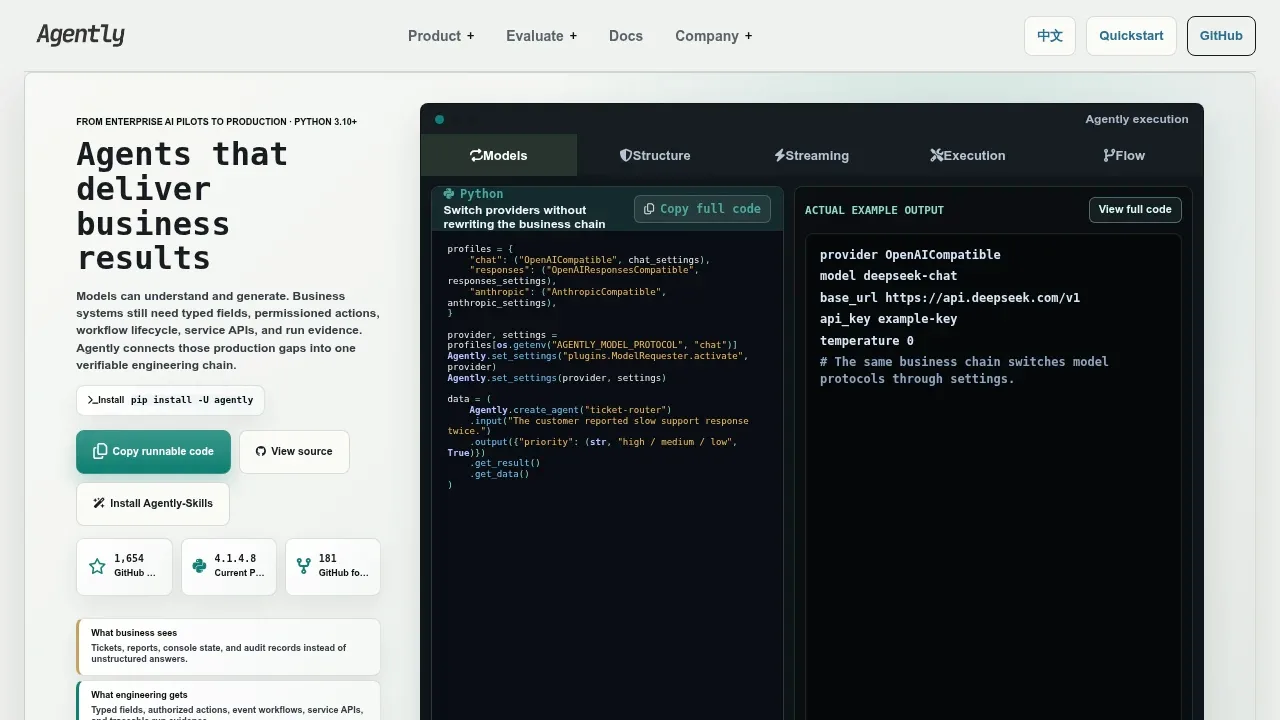The width and height of the screenshot is (1280, 720).
Task: Click the Python icon beside version 4.1.4.8
Action: pyautogui.click(x=199, y=566)
